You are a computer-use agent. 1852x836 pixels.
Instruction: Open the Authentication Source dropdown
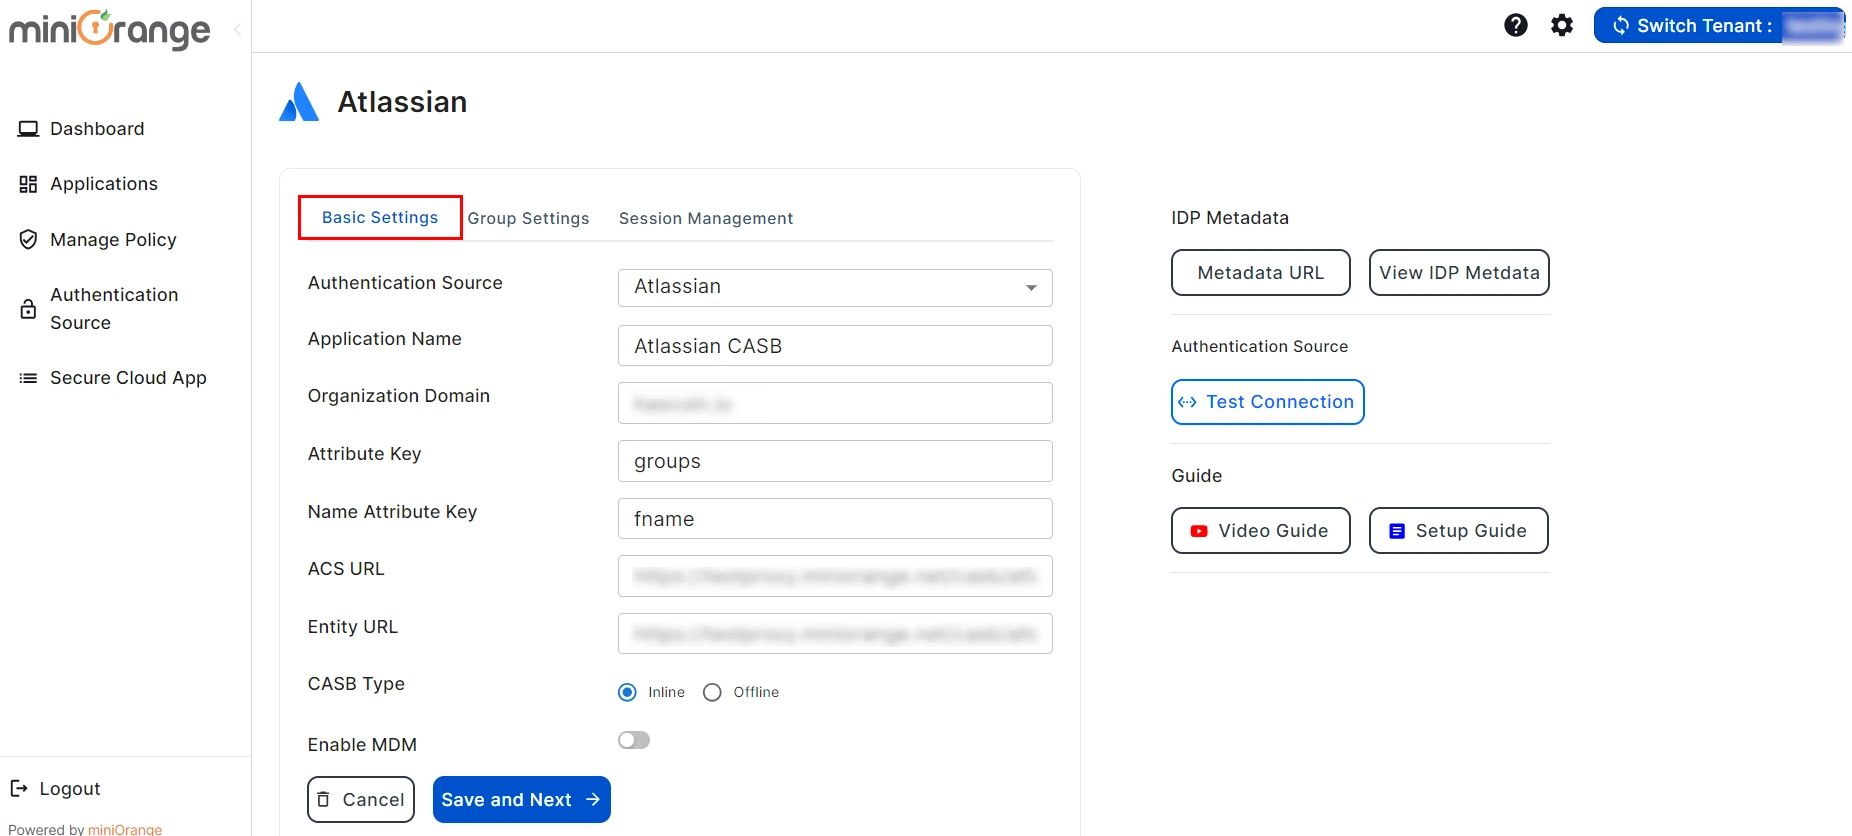835,288
